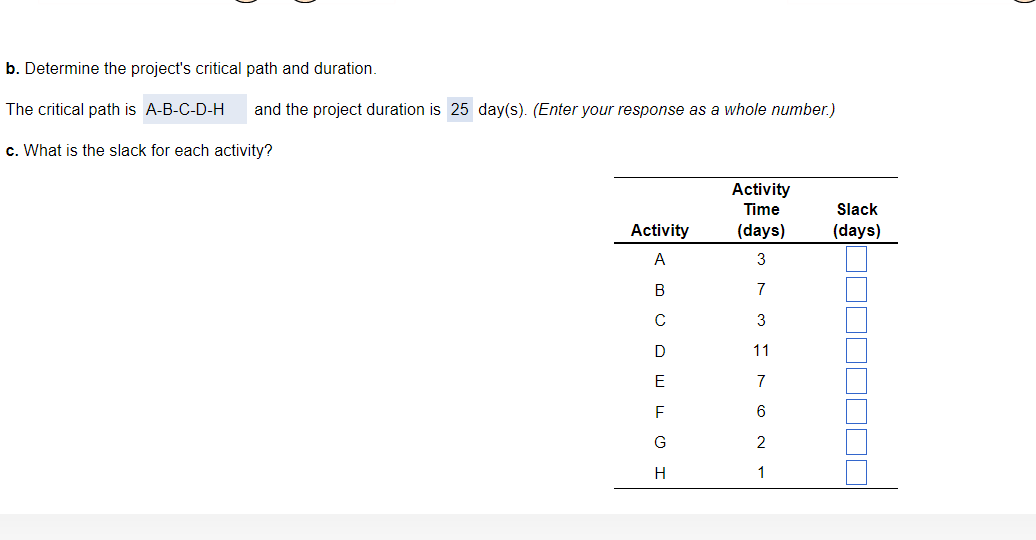Select the slack input box for activity B
The image size is (1036, 540).
(856, 289)
